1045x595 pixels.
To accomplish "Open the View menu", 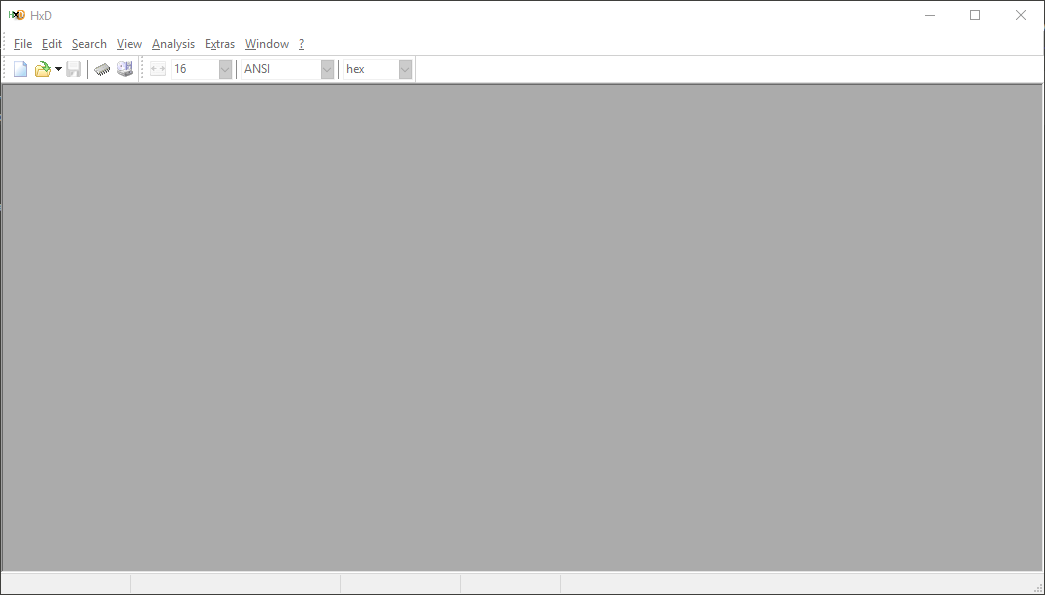I will tap(129, 44).
